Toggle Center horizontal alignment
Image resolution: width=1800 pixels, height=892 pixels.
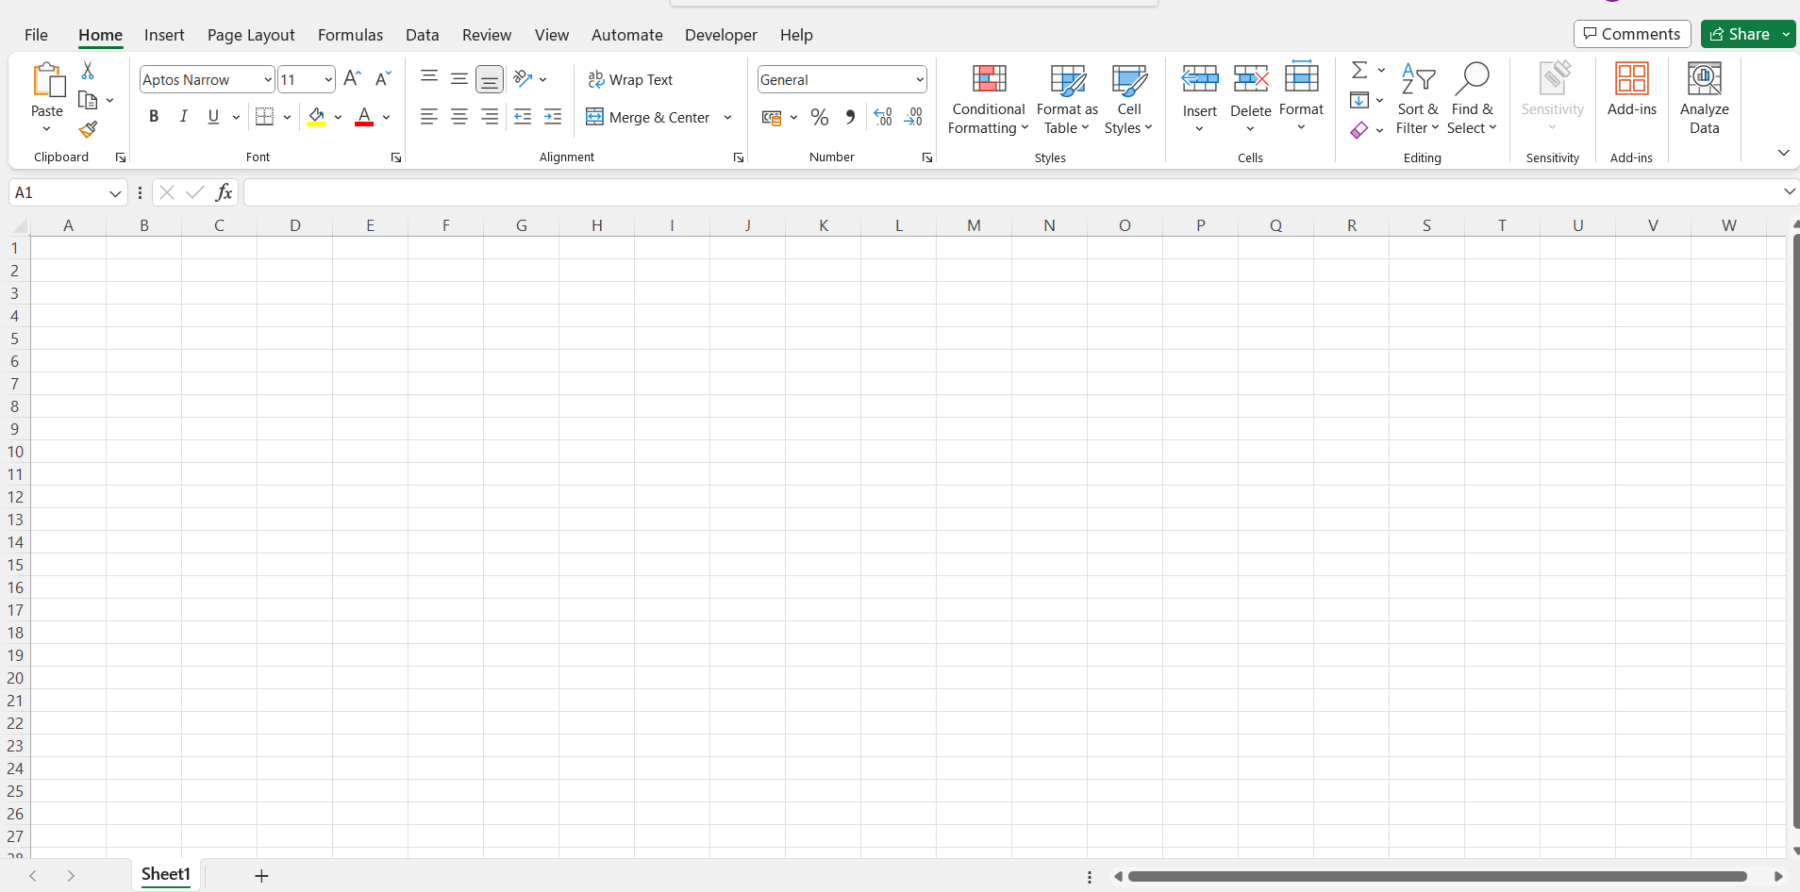pyautogui.click(x=459, y=117)
